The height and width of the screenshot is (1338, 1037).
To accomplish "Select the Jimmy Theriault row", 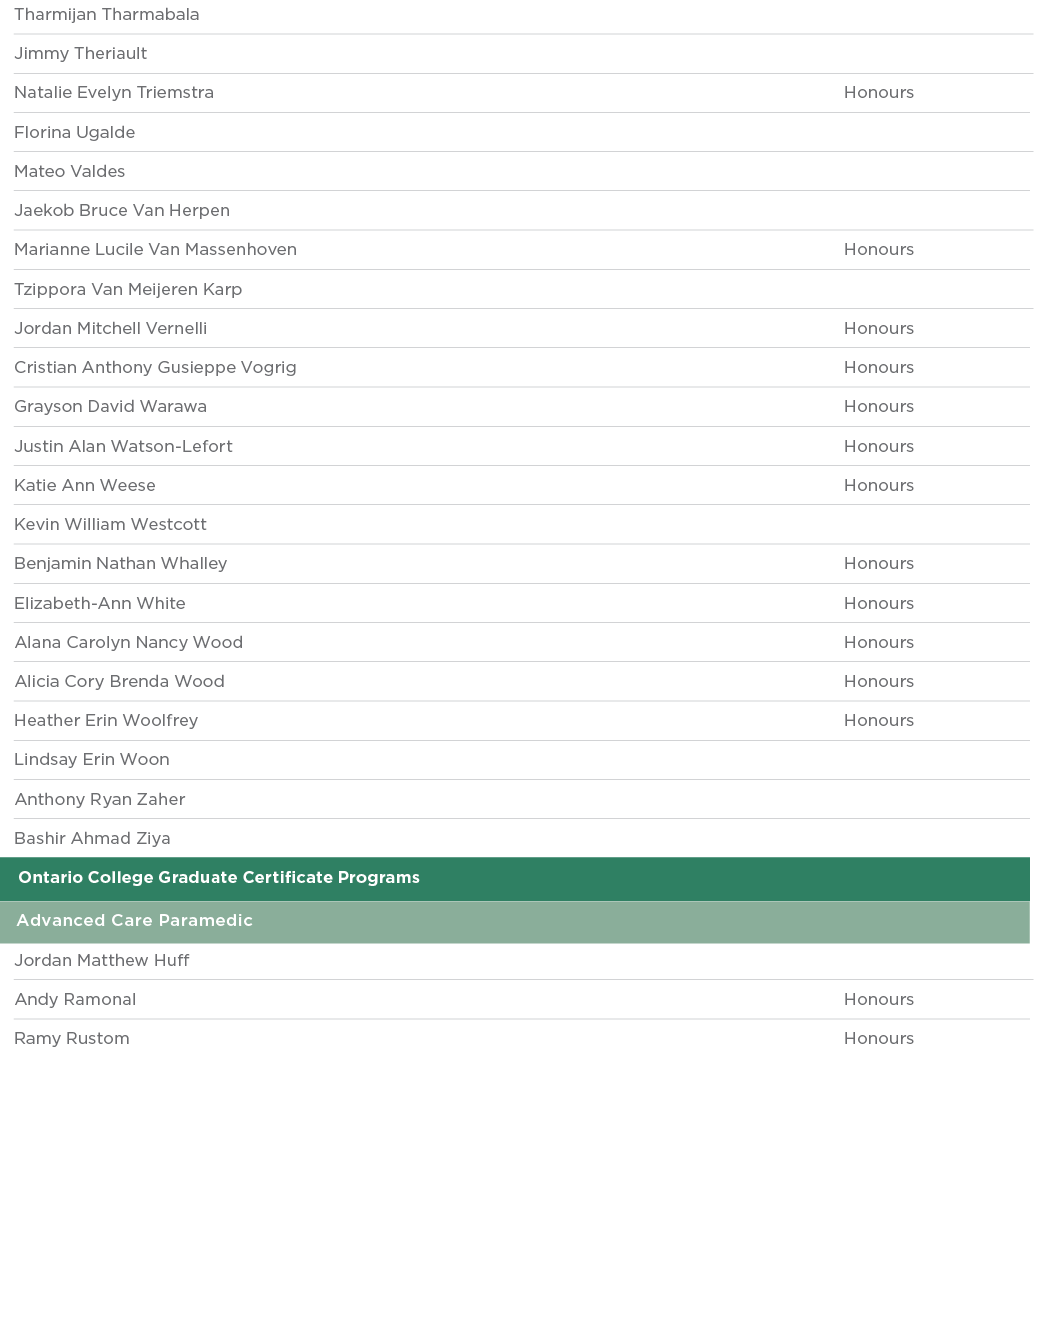I will pos(80,54).
